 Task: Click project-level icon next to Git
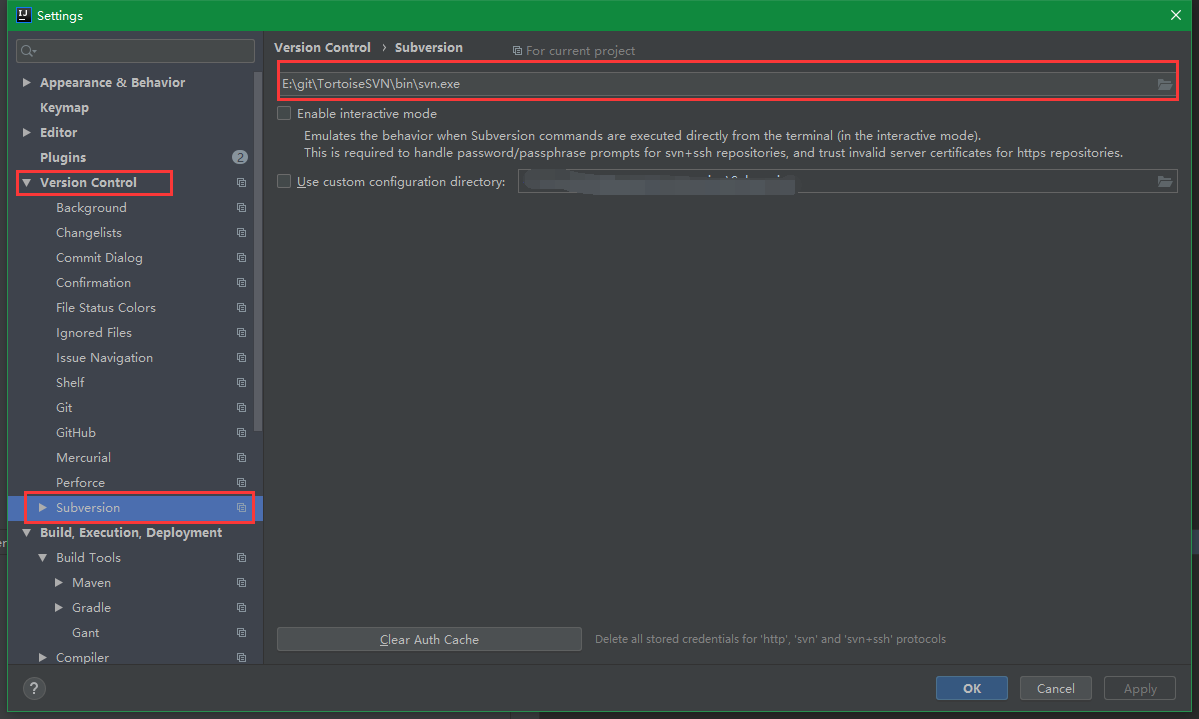(x=242, y=408)
